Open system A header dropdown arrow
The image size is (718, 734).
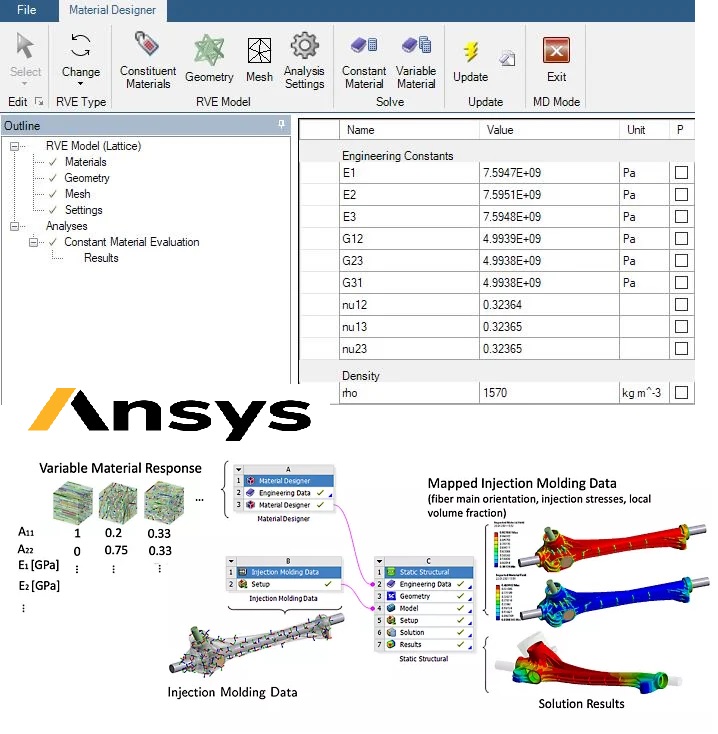[x=239, y=469]
